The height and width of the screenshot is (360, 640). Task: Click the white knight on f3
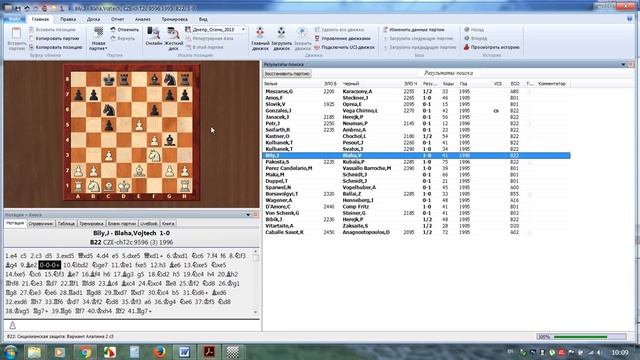pyautogui.click(x=154, y=156)
